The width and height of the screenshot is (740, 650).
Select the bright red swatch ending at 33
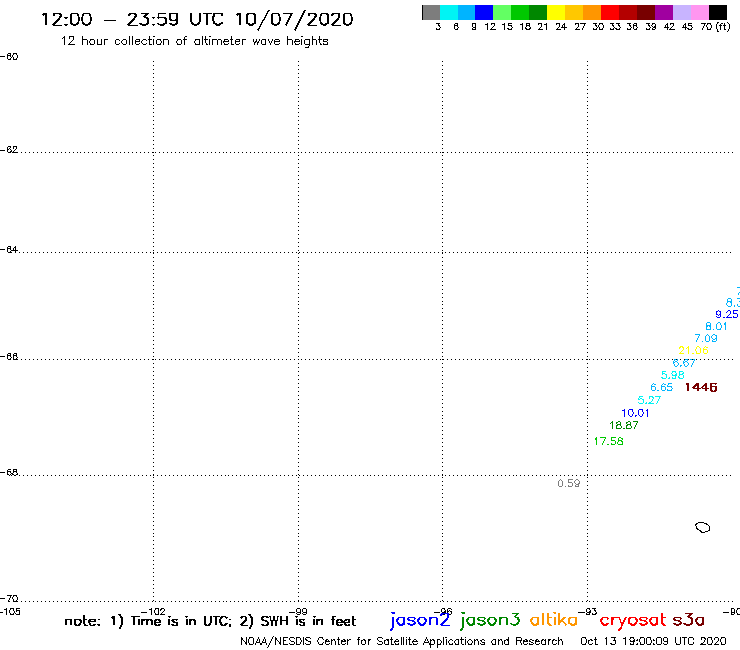click(x=610, y=12)
